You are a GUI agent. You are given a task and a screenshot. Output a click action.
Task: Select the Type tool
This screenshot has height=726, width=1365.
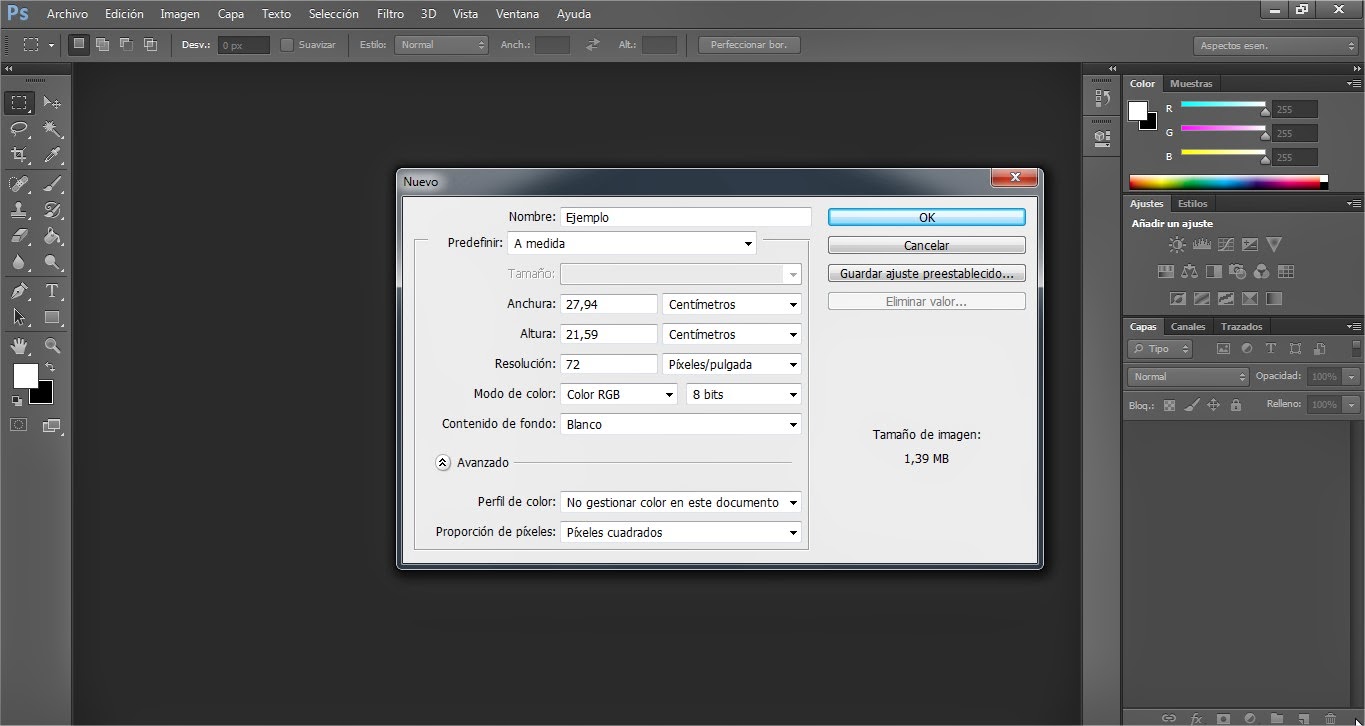52,291
